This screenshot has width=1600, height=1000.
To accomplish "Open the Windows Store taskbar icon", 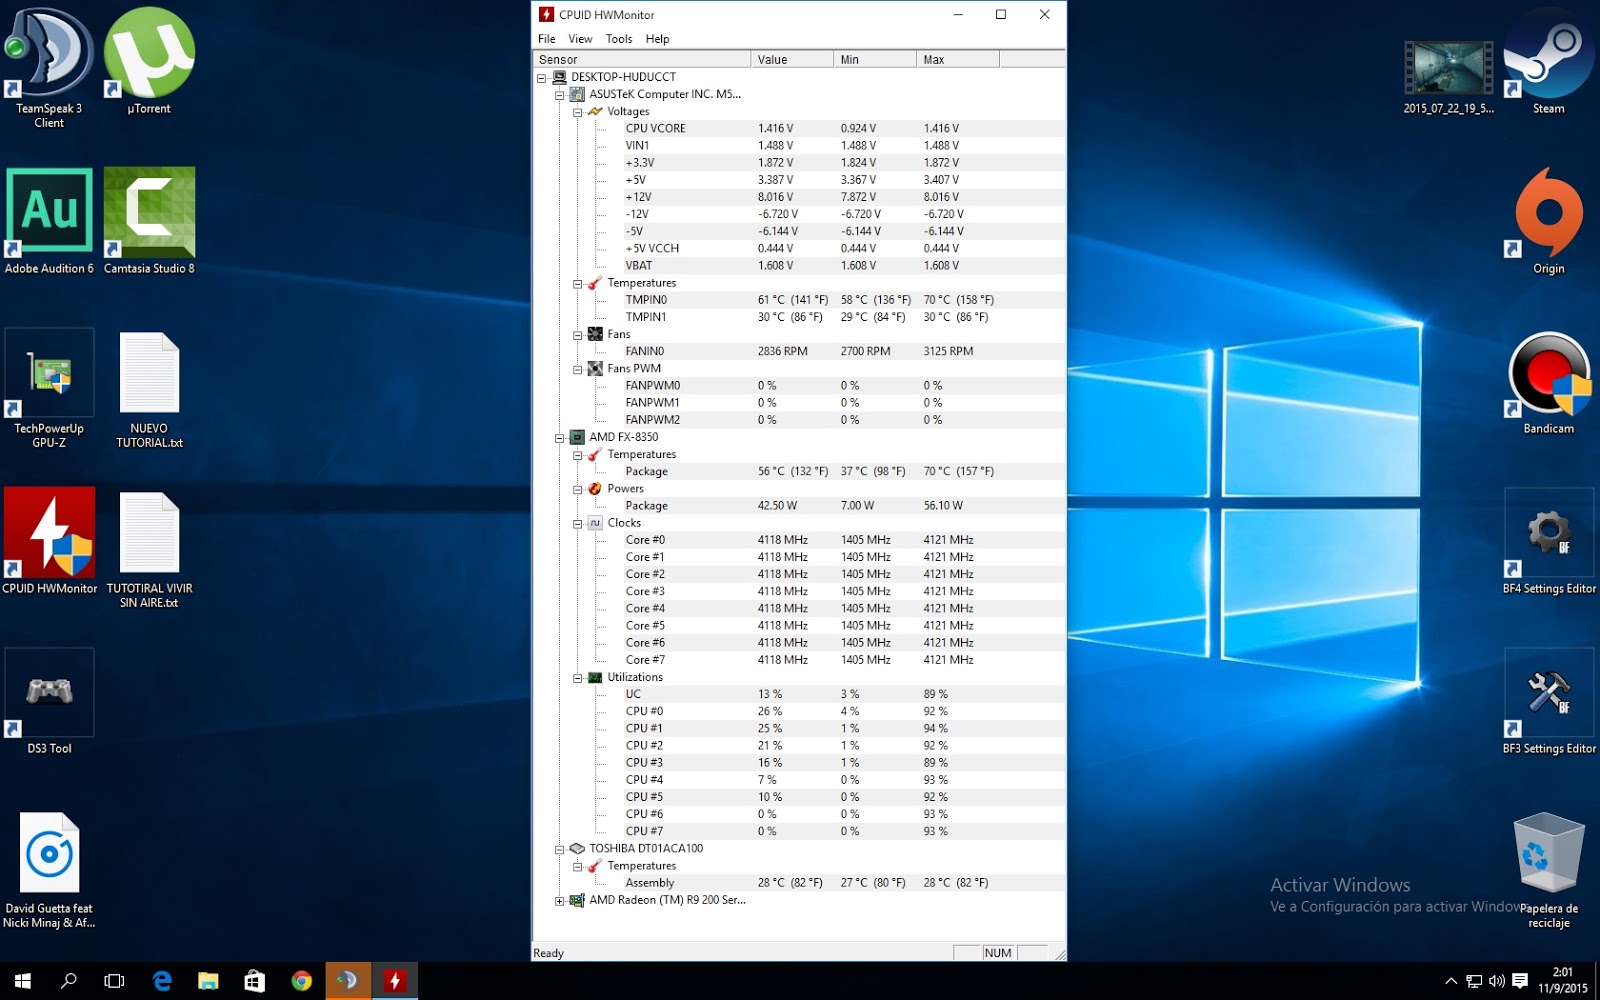I will 254,981.
